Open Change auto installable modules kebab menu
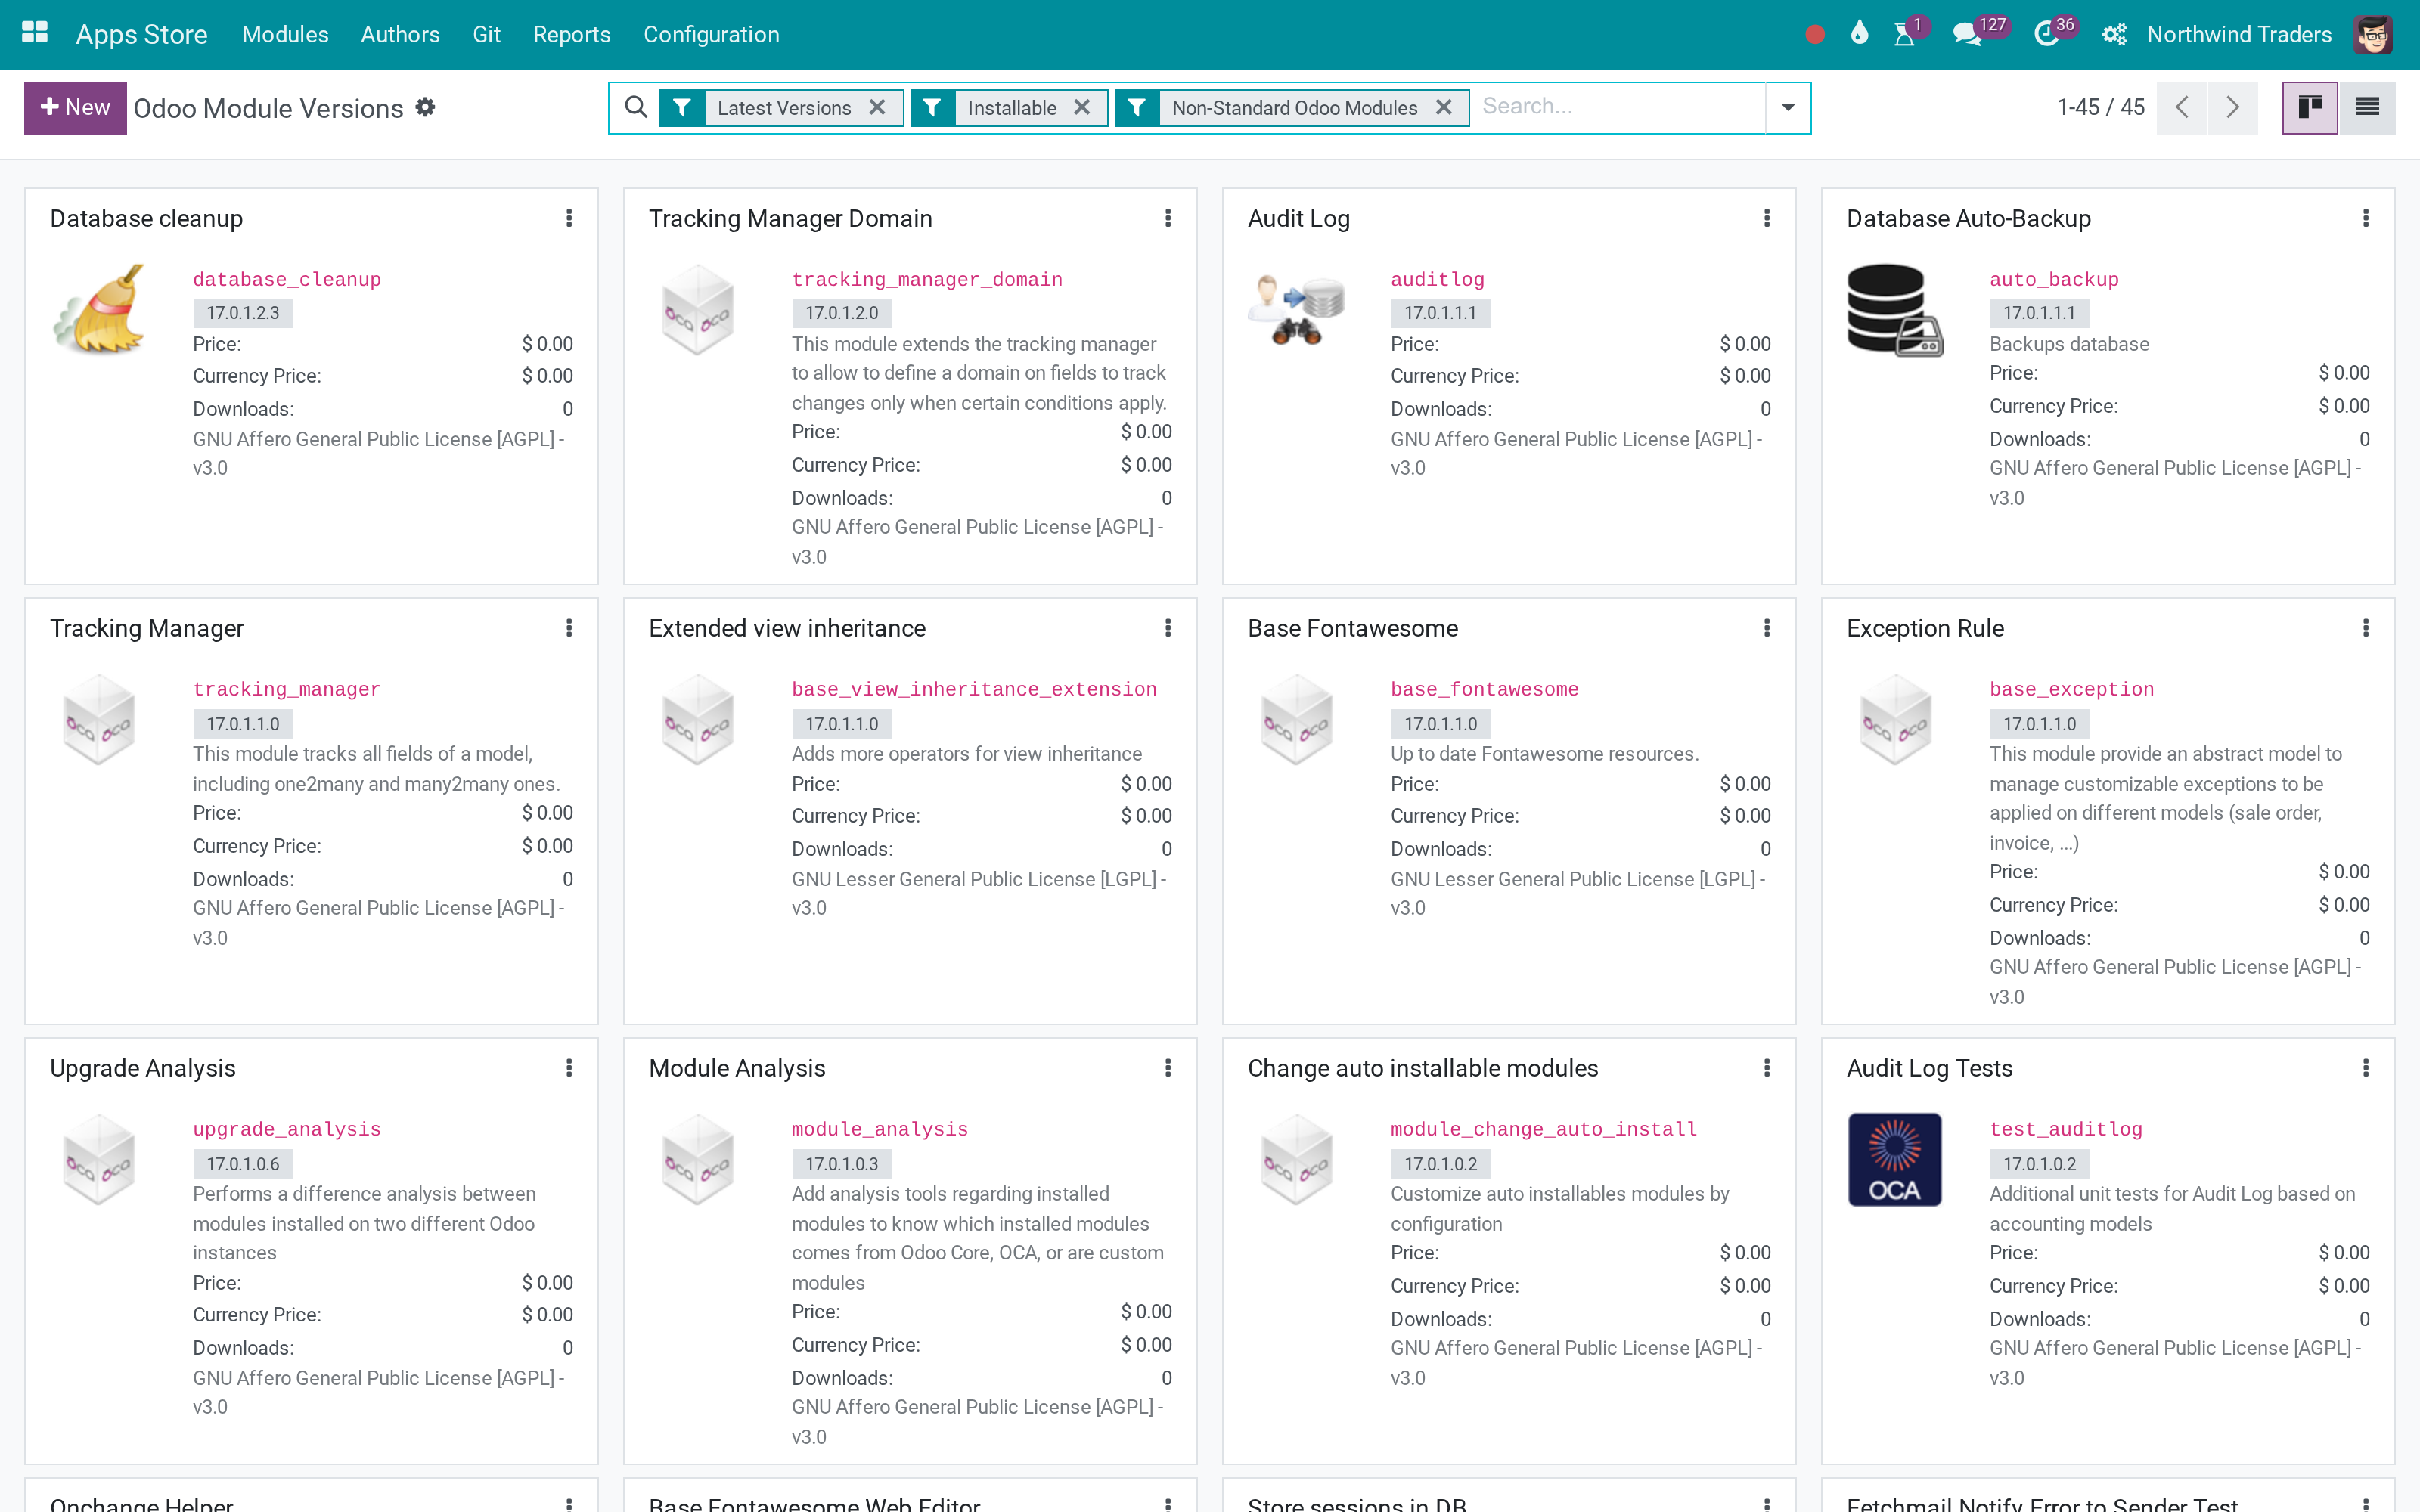This screenshot has height=1512, width=2420. 1767,1068
